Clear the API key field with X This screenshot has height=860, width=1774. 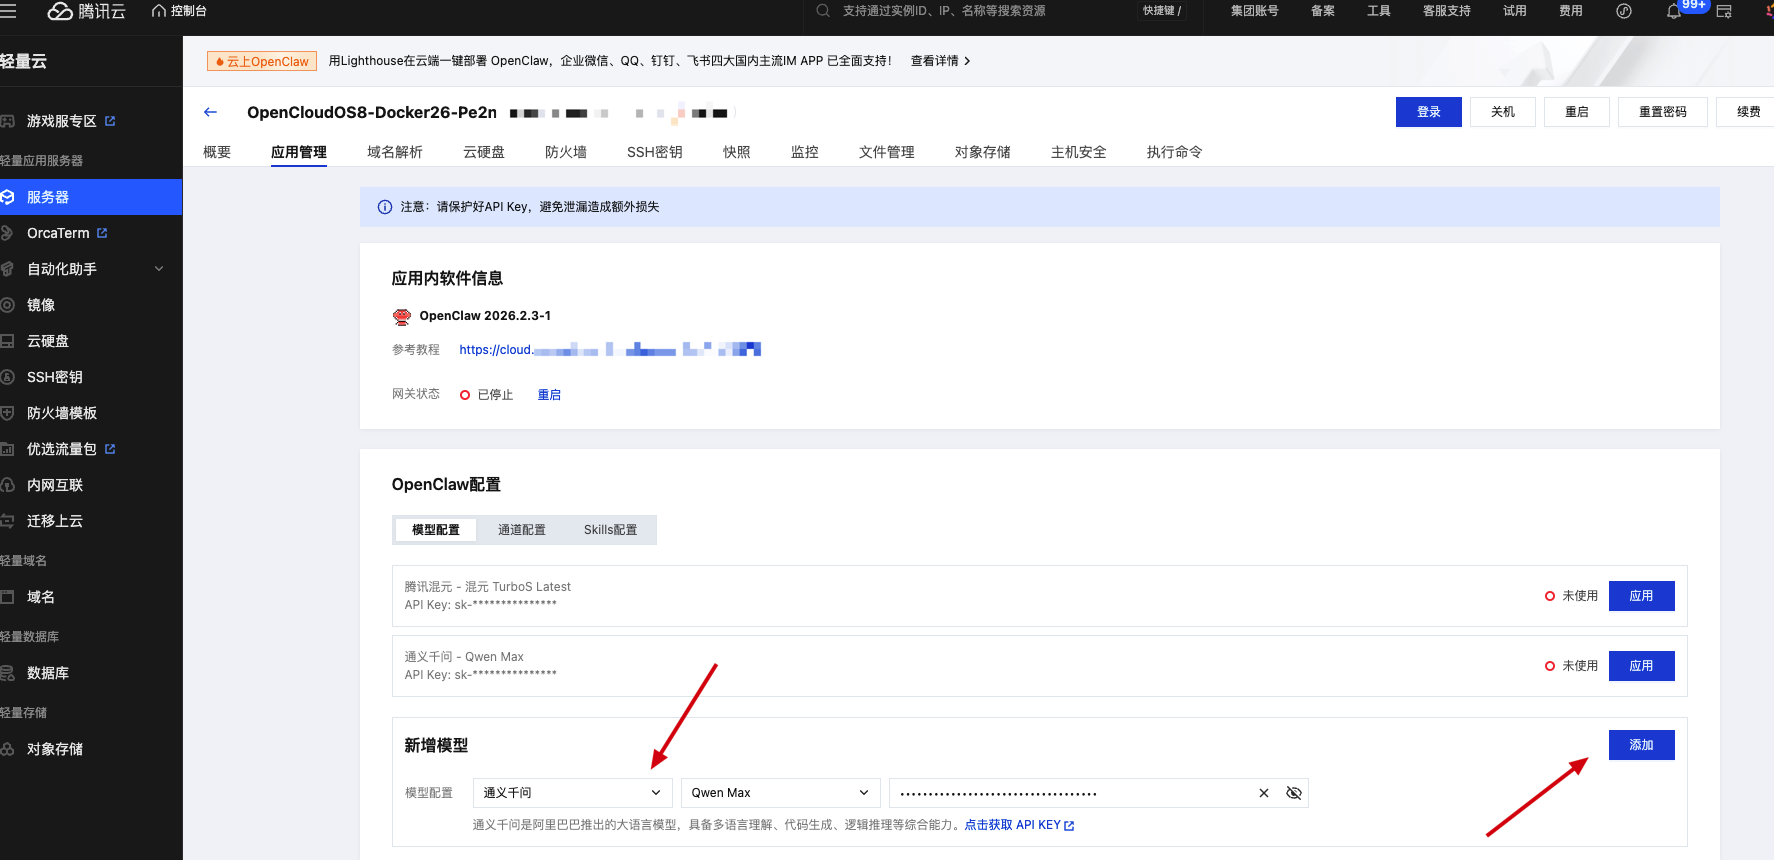point(1264,793)
